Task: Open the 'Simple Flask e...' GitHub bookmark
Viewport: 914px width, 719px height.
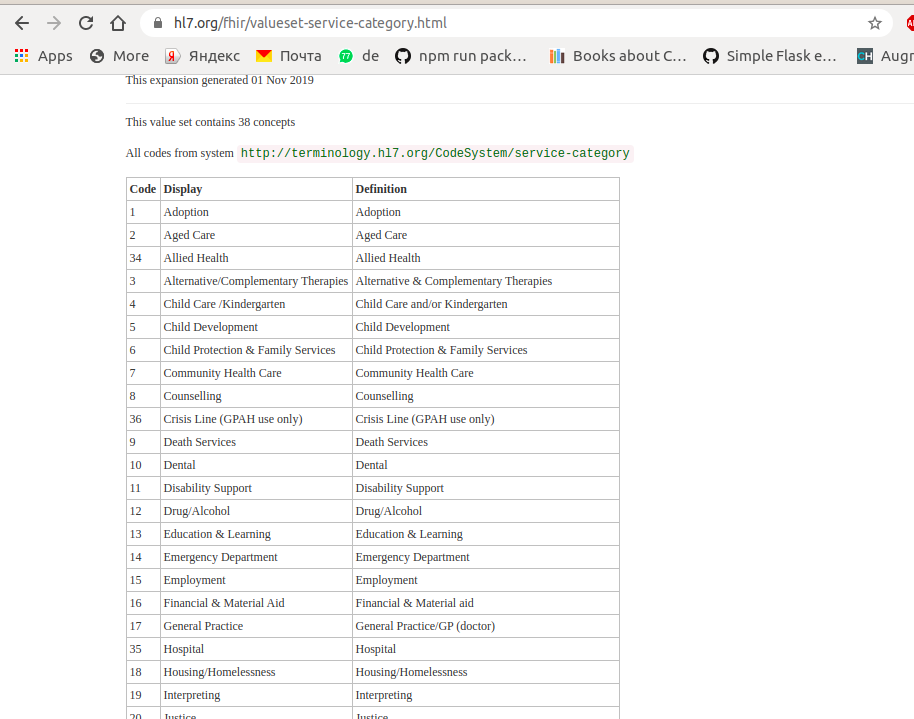Action: (x=769, y=56)
